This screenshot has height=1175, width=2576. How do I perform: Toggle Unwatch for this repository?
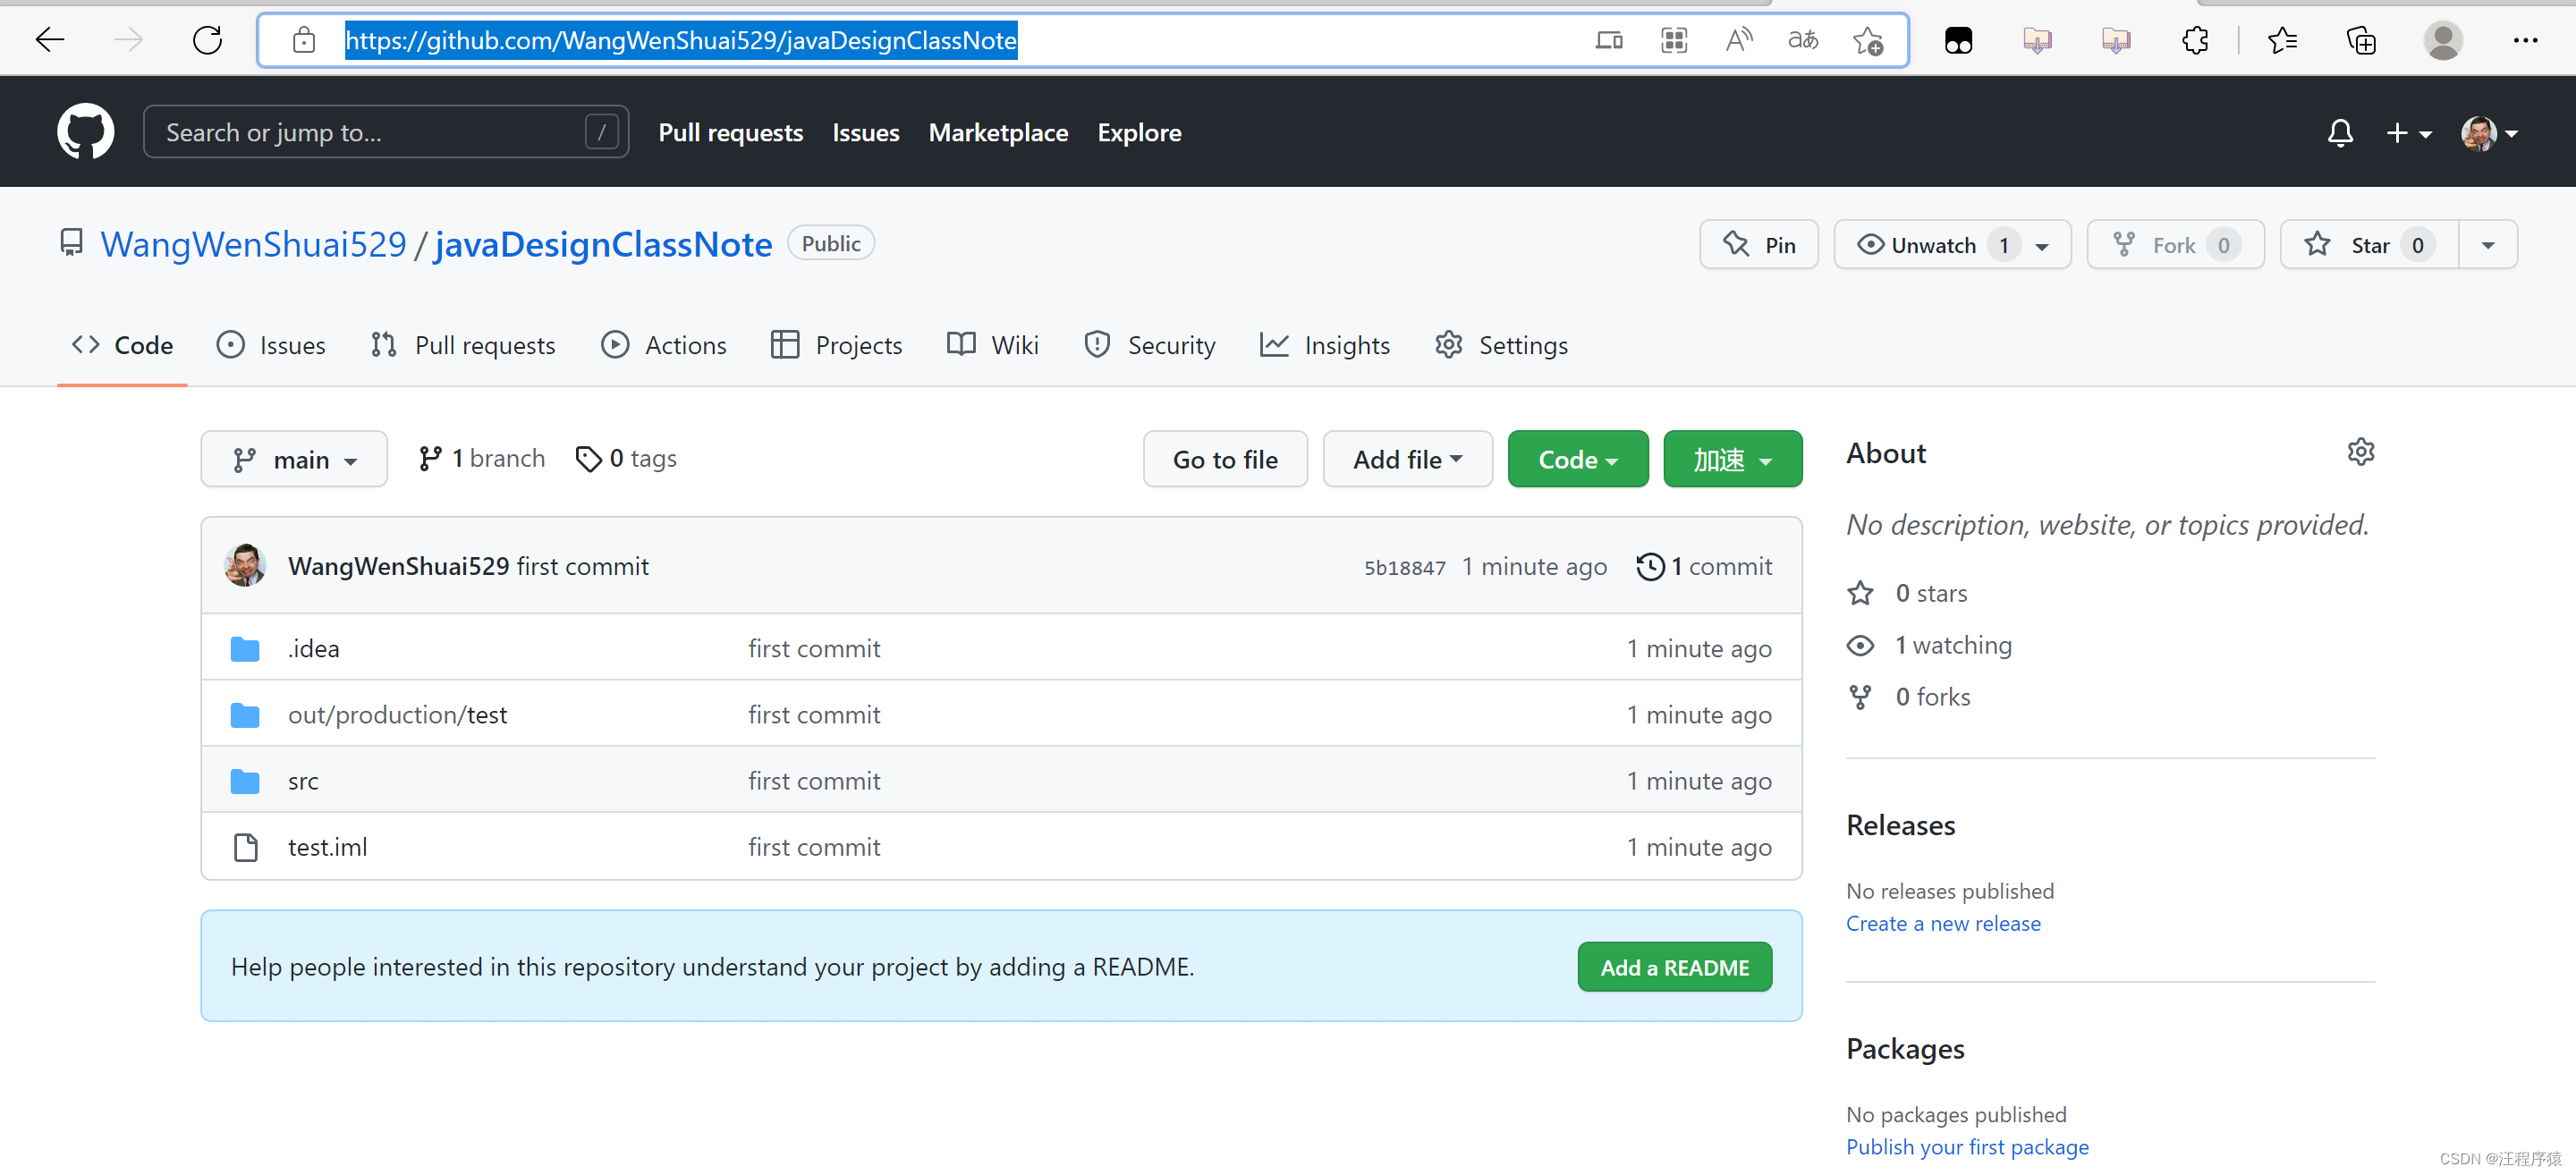pyautogui.click(x=1931, y=245)
